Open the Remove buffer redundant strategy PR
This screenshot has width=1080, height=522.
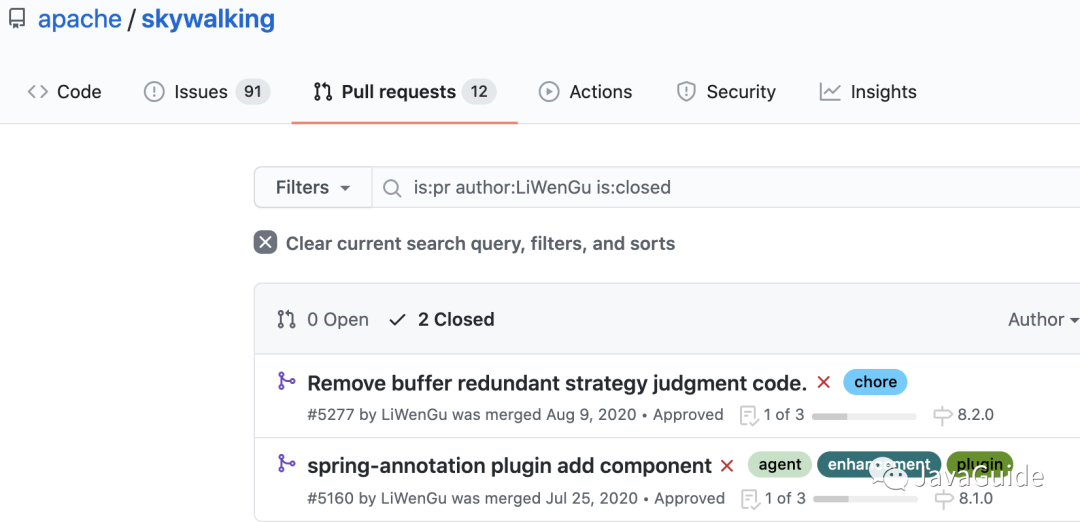click(557, 383)
